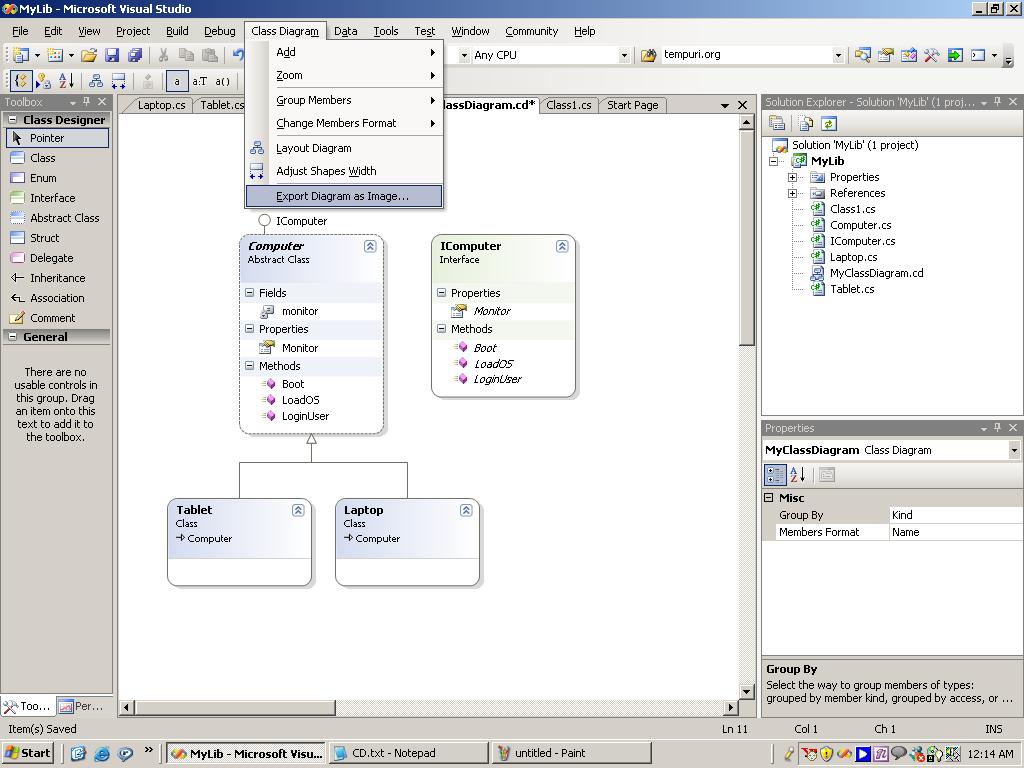Collapse the IComputer interface shape with chevron
Screen dimensions: 1024x768
(562, 246)
